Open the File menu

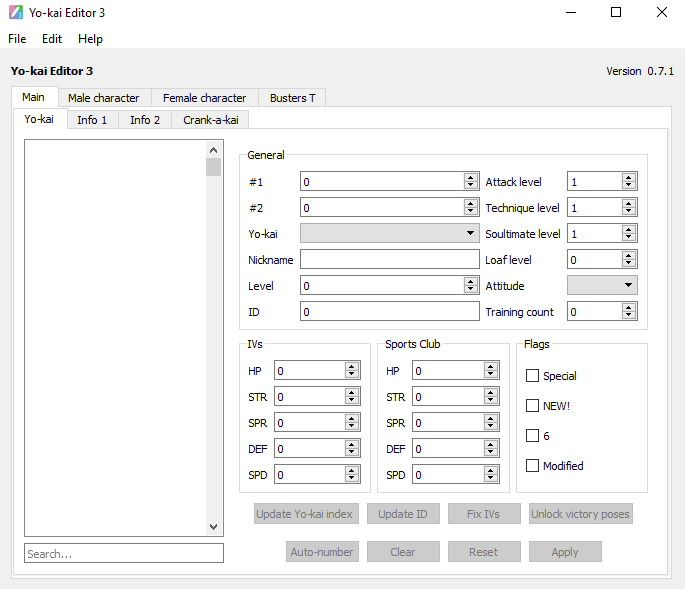click(17, 39)
